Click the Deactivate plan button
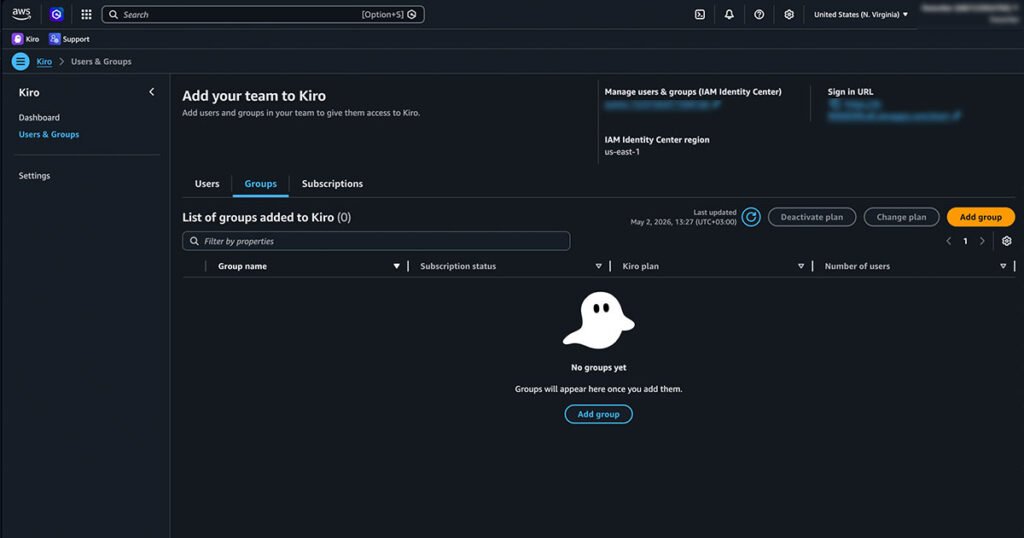This screenshot has width=1024, height=538. (812, 217)
